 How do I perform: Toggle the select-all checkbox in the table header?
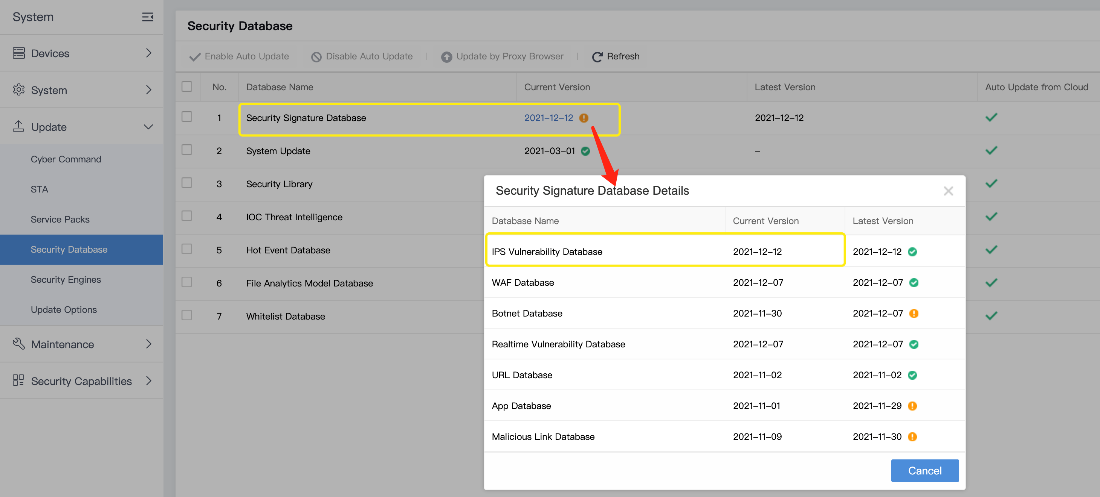tap(187, 87)
